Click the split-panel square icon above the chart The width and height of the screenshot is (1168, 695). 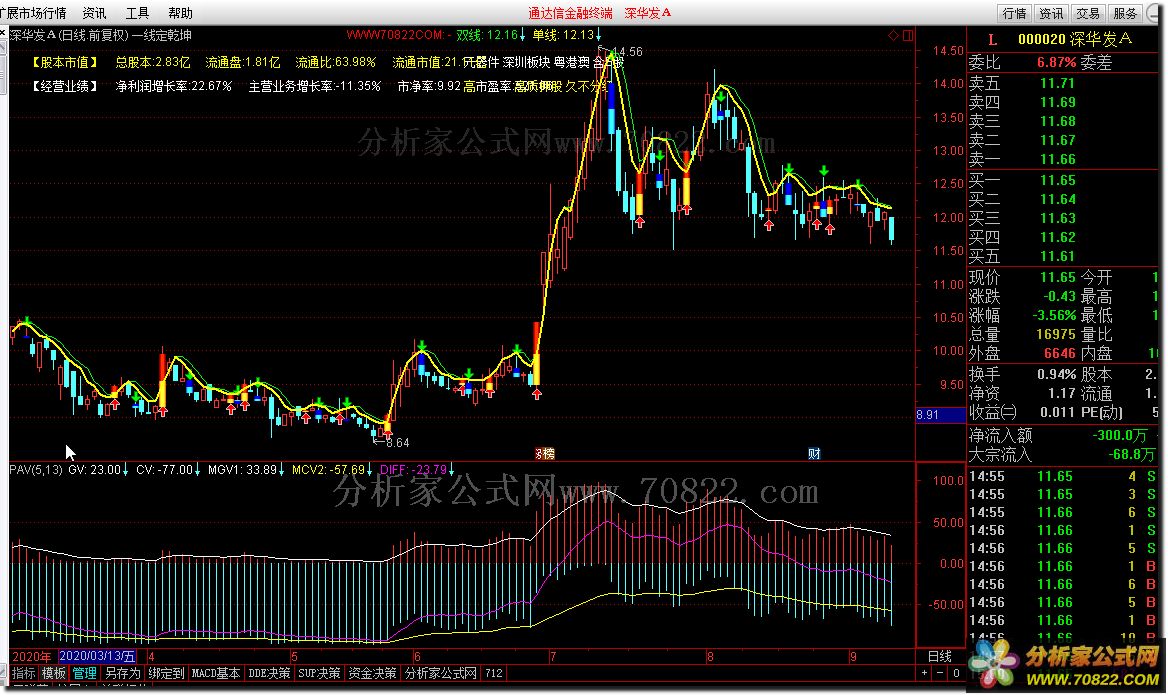coord(907,36)
